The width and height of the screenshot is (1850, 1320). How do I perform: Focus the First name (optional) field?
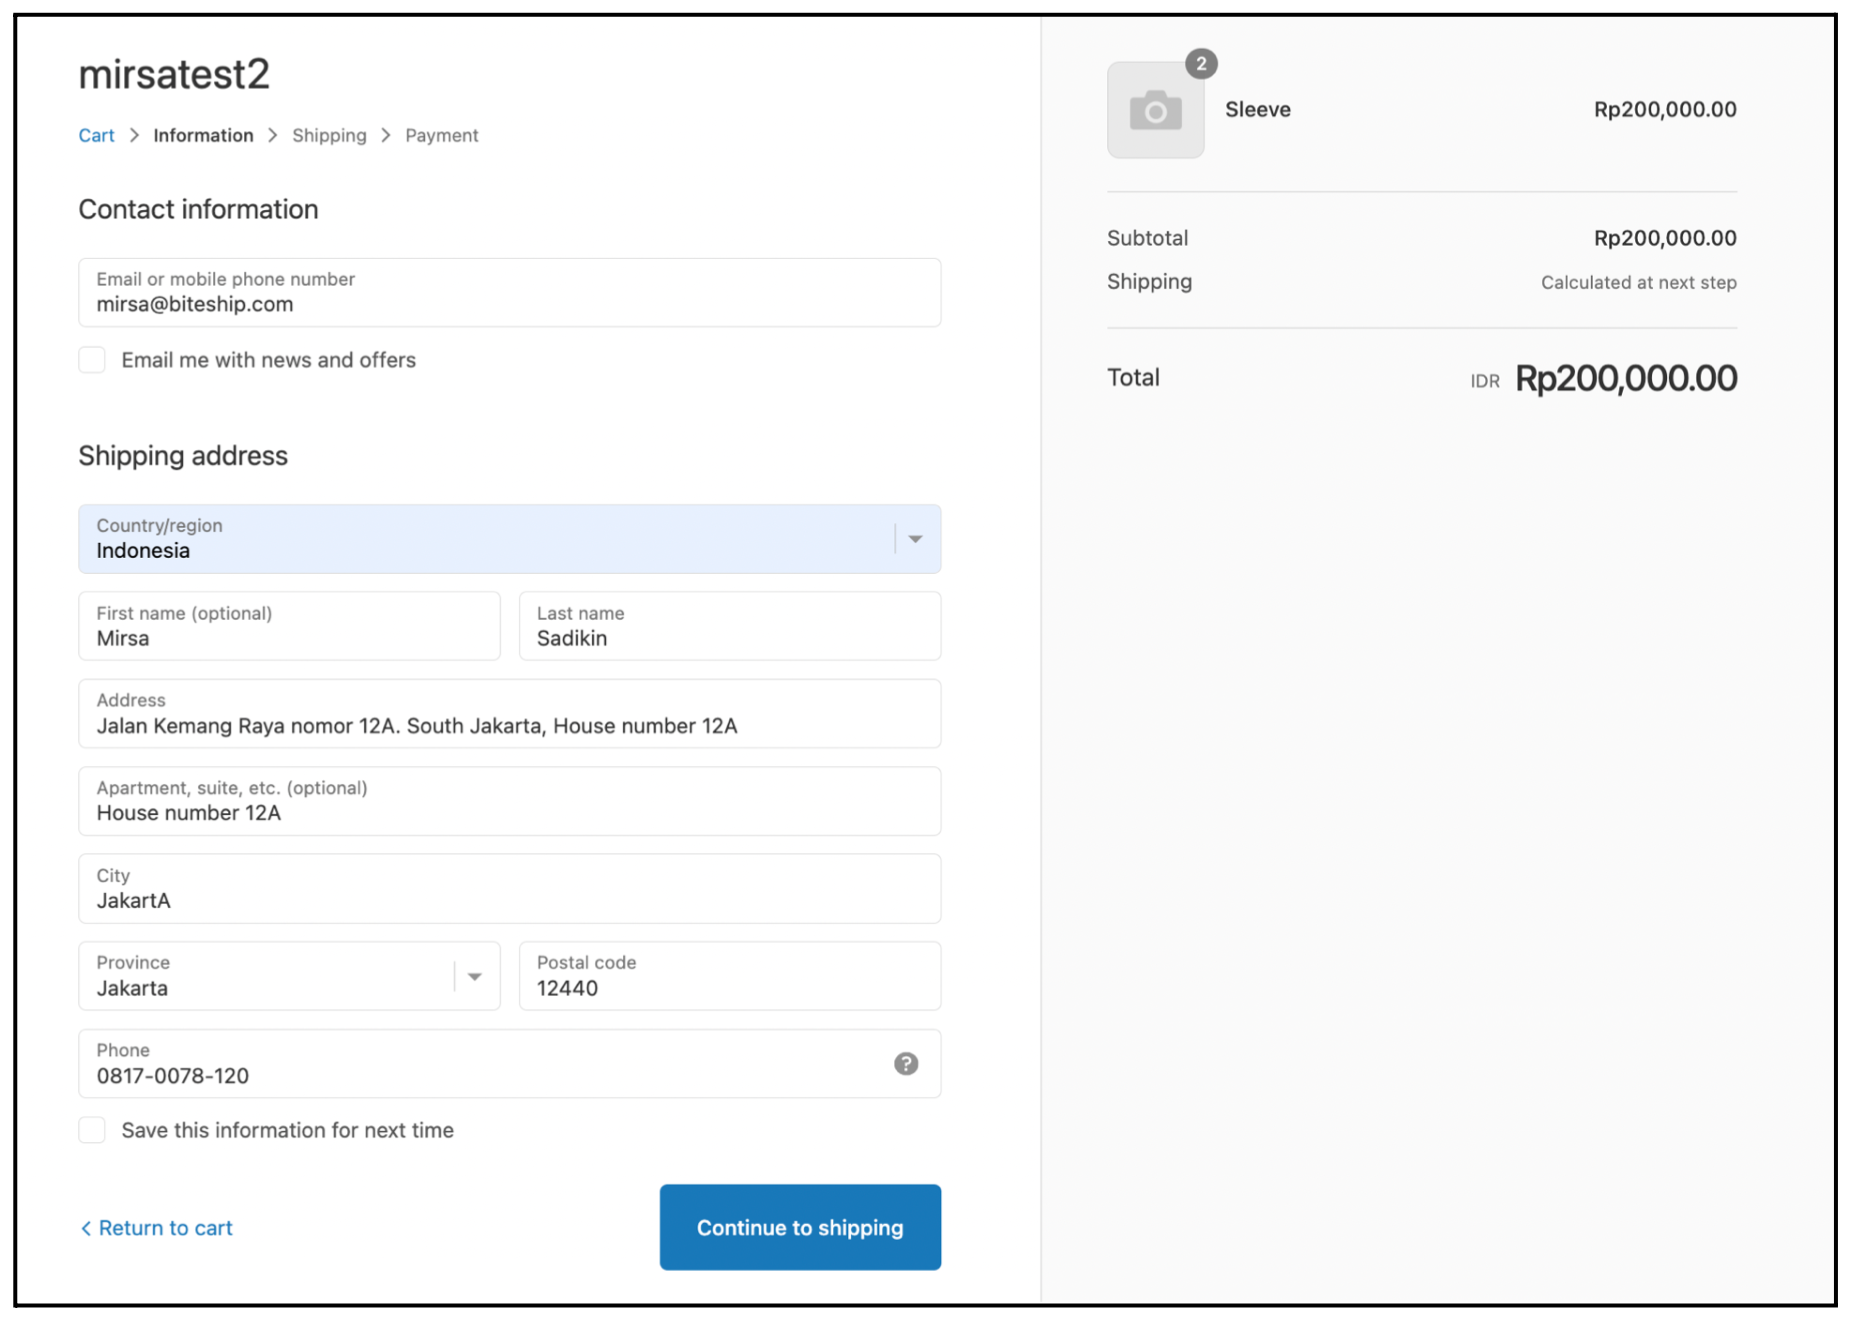pos(289,626)
